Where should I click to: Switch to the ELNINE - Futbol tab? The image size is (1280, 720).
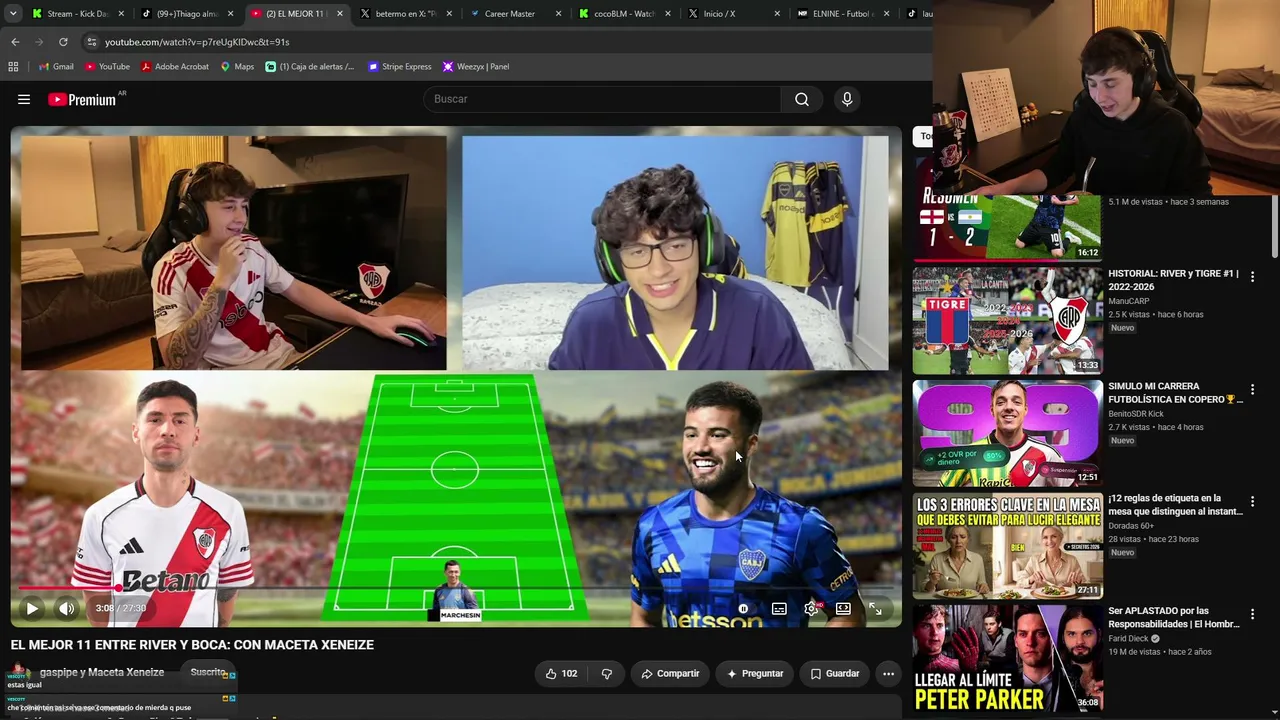click(x=842, y=14)
